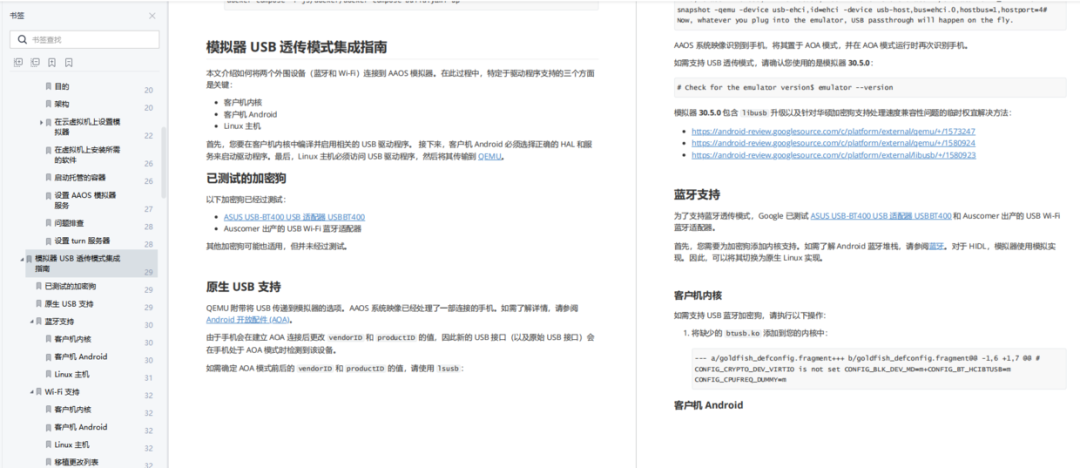Click the emulator --version code block
Viewport: 1080px width, 468px height.
[870, 88]
